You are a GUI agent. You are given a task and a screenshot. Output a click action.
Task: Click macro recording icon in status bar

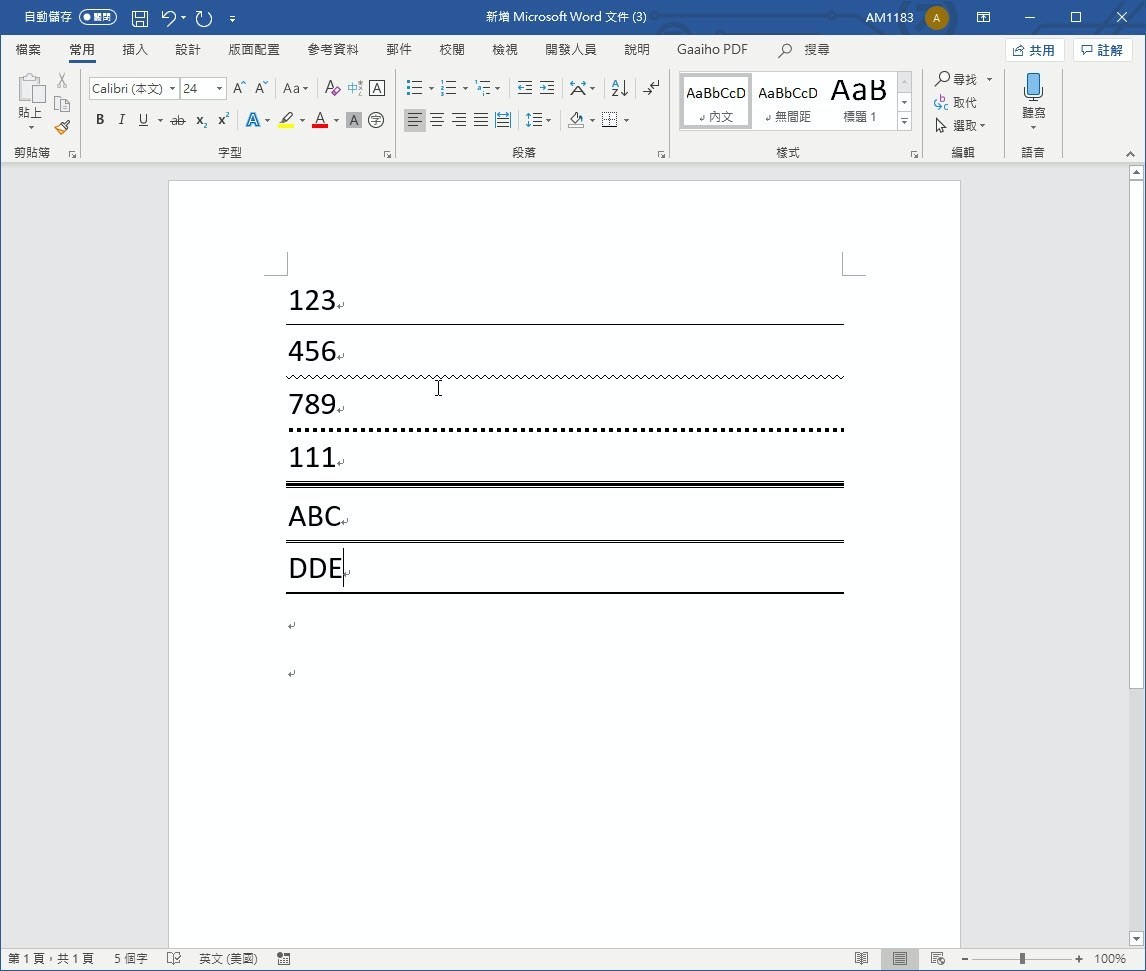(x=284, y=959)
